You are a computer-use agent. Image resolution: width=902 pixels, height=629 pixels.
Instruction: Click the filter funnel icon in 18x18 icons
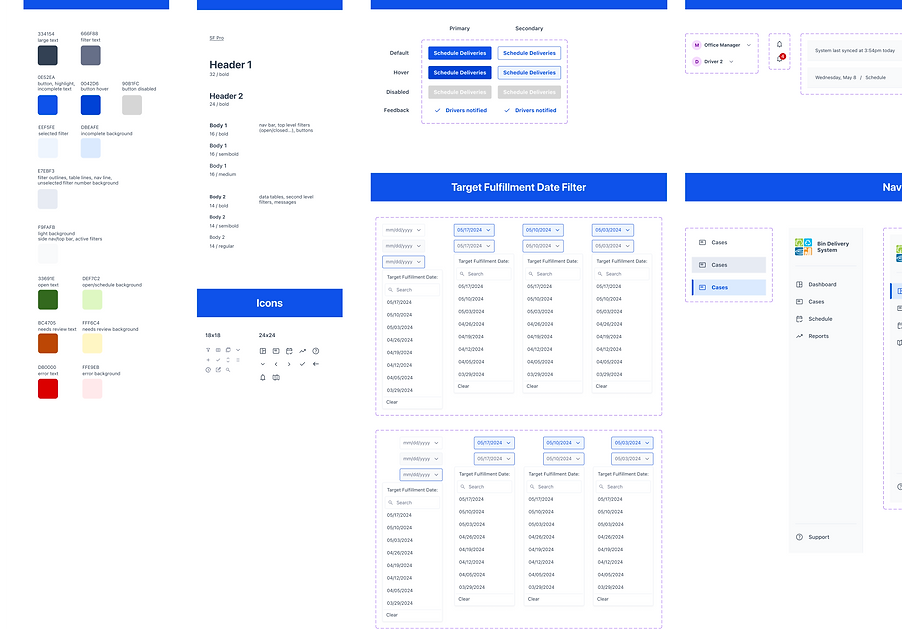click(x=208, y=350)
